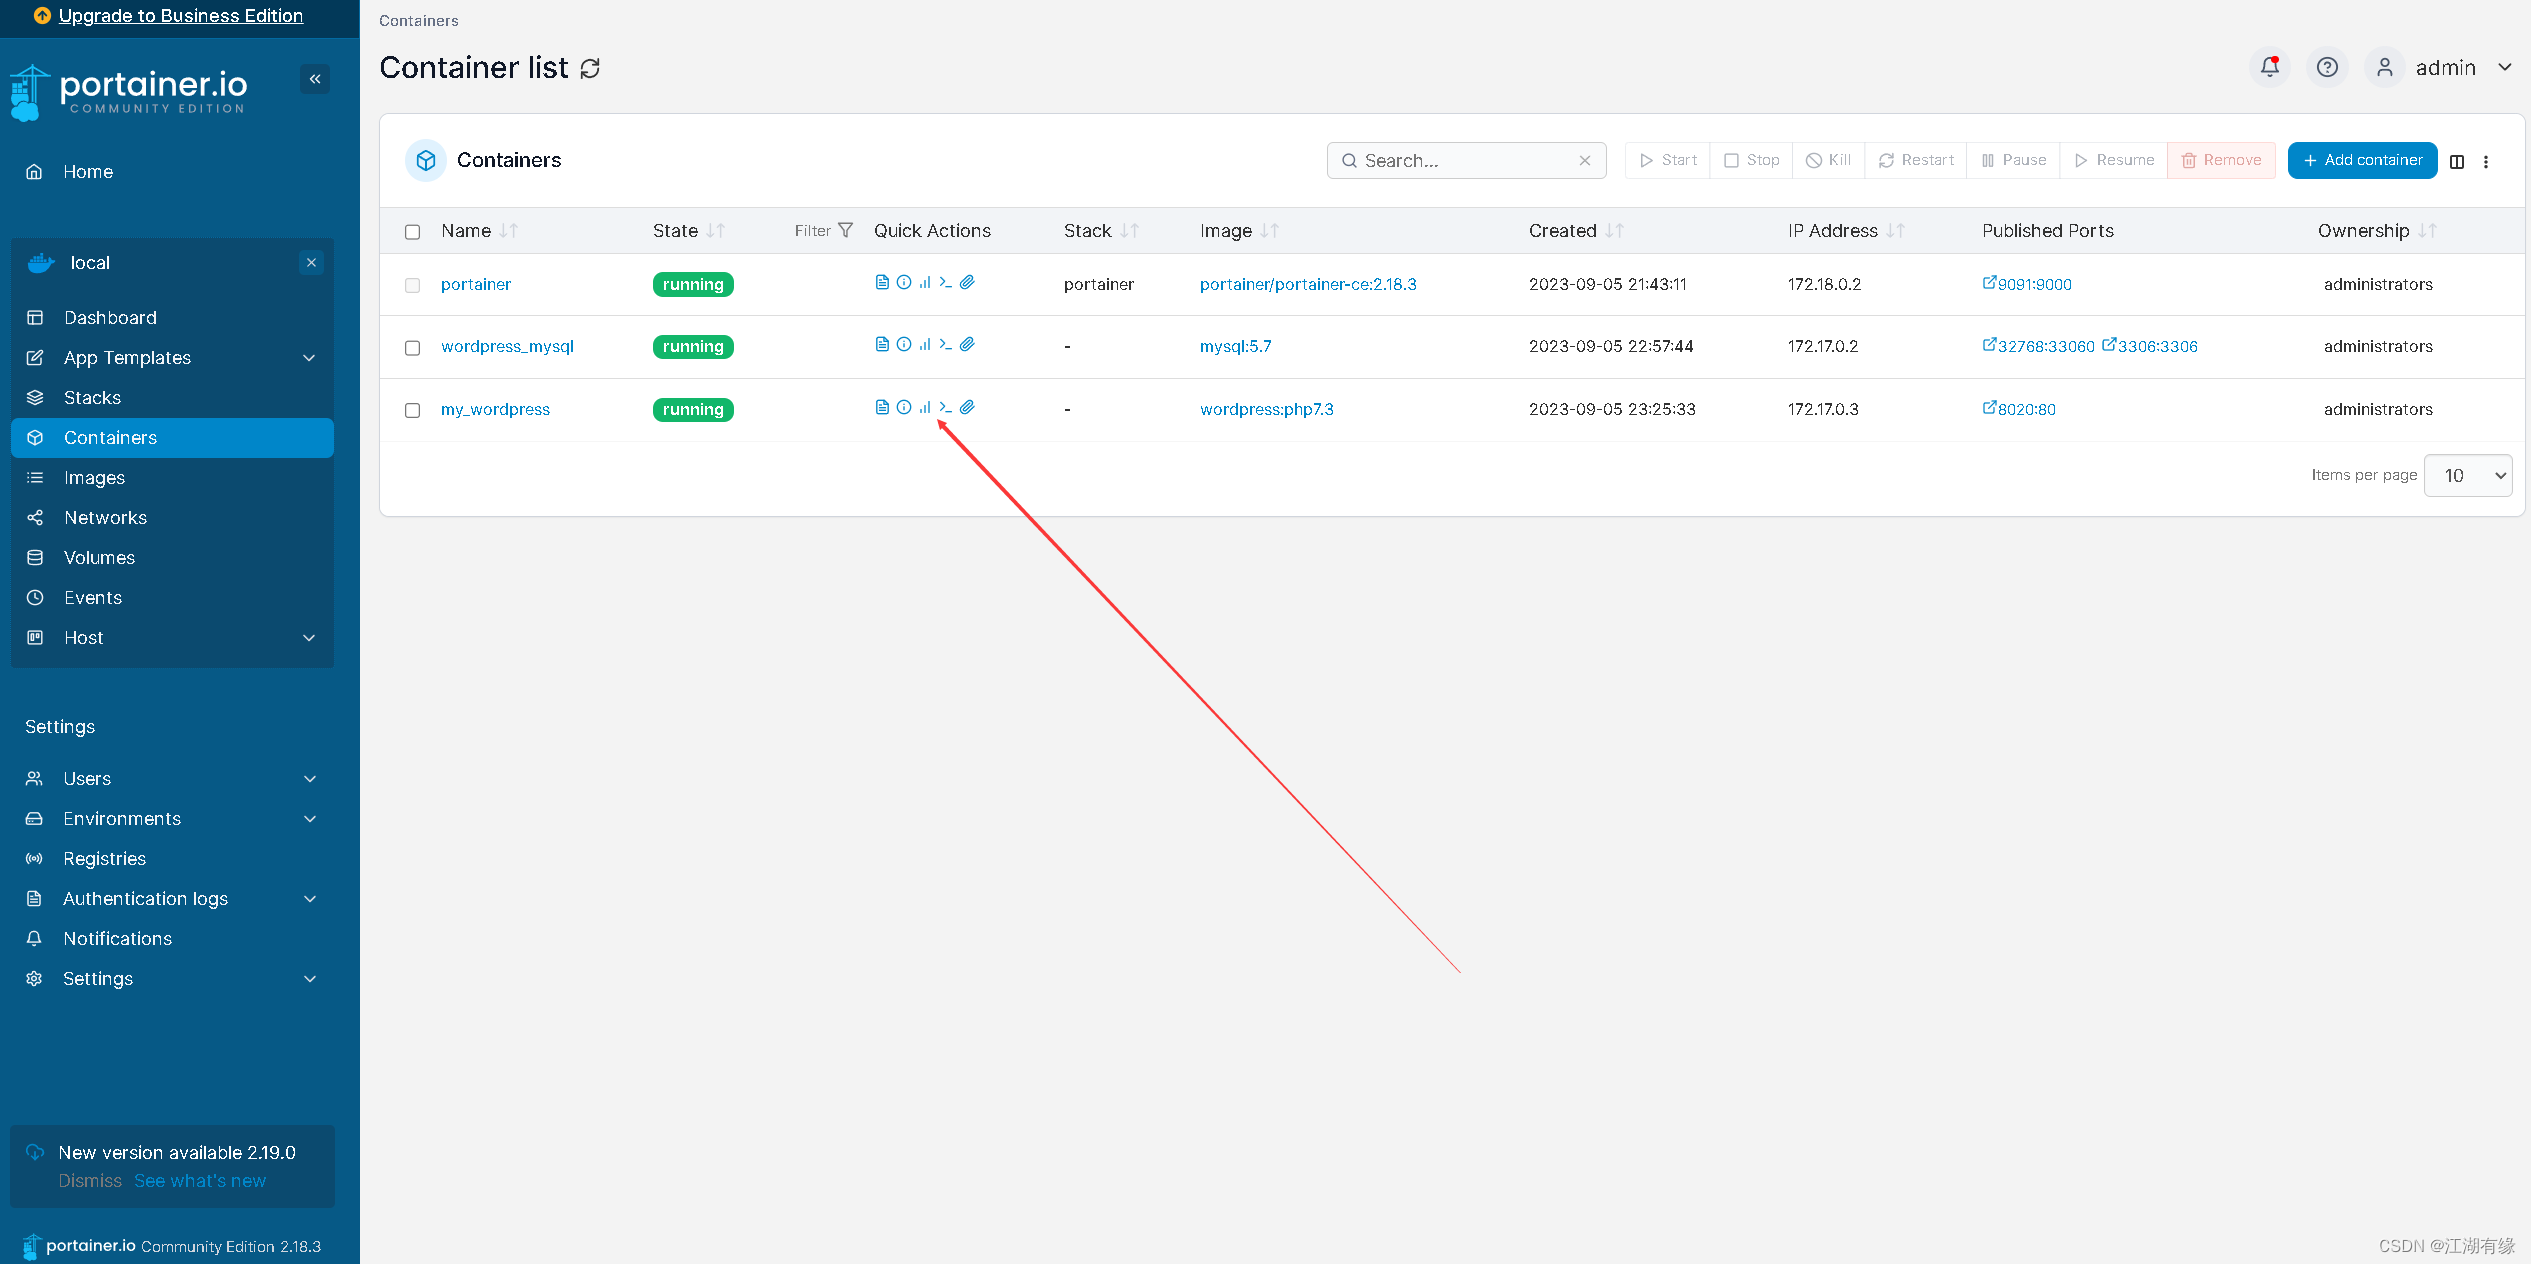Open exec console for my_wordpress
Image resolution: width=2531 pixels, height=1264 pixels.
pos(946,407)
